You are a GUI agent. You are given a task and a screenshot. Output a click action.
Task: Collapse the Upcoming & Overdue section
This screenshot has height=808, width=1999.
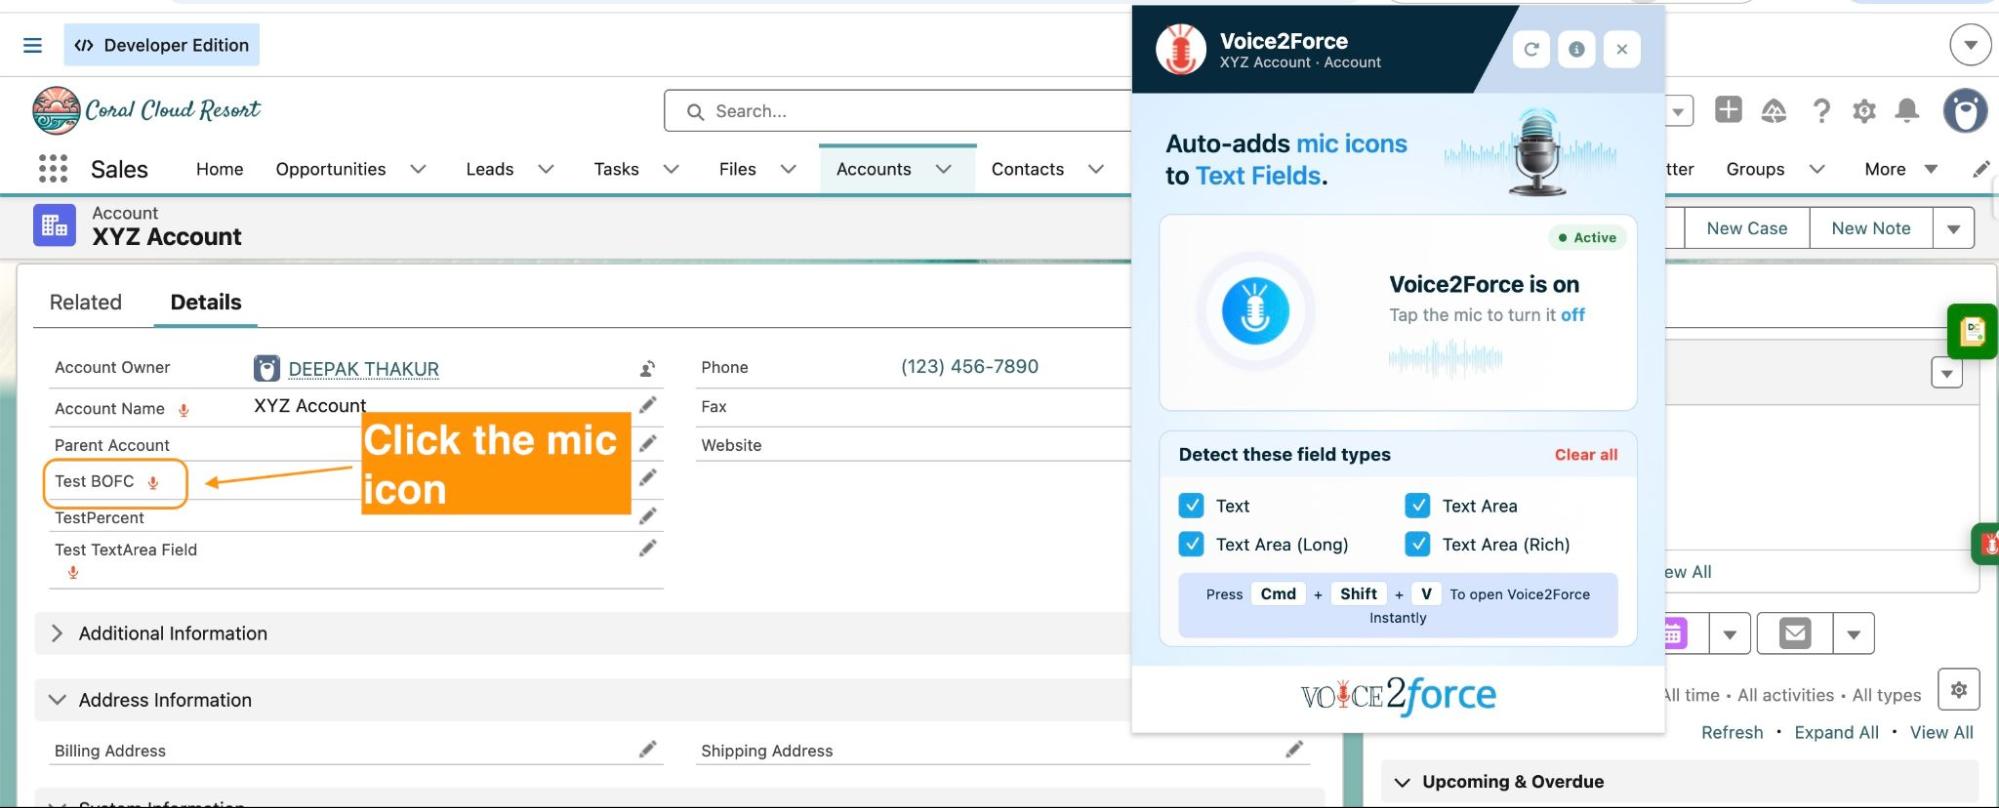[x=1402, y=782]
